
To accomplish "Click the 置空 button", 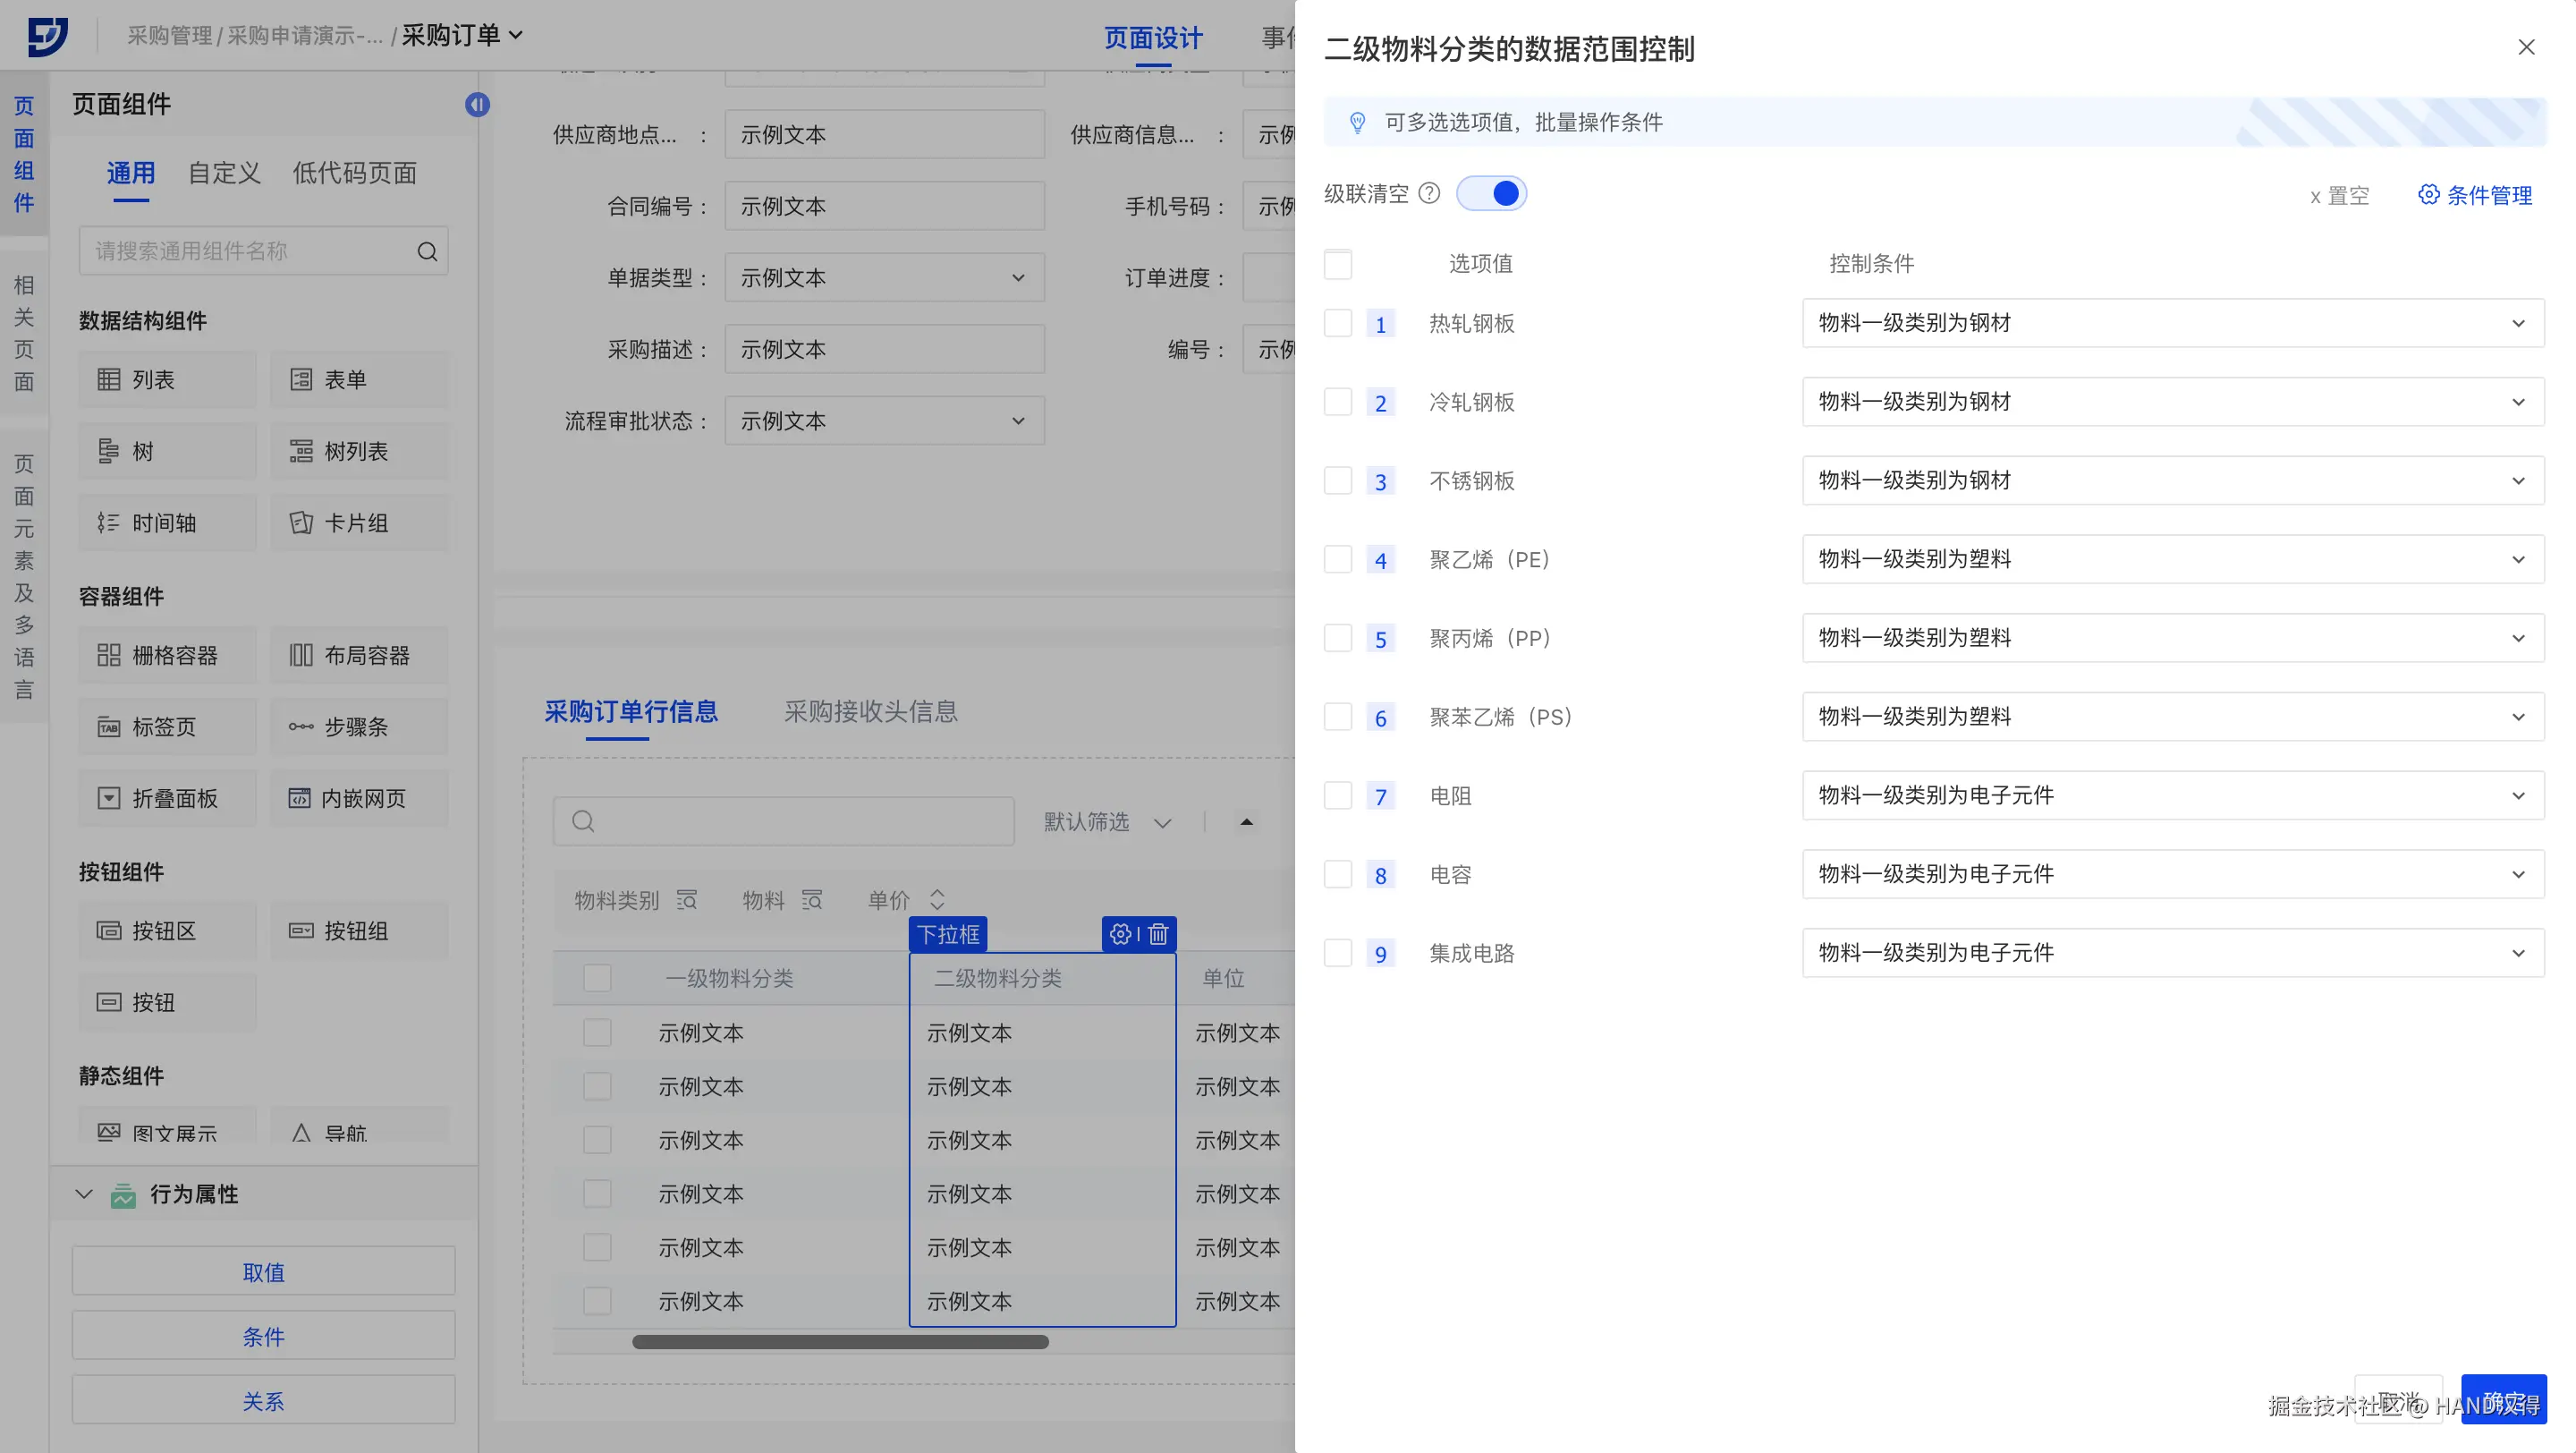I will pos(2339,195).
